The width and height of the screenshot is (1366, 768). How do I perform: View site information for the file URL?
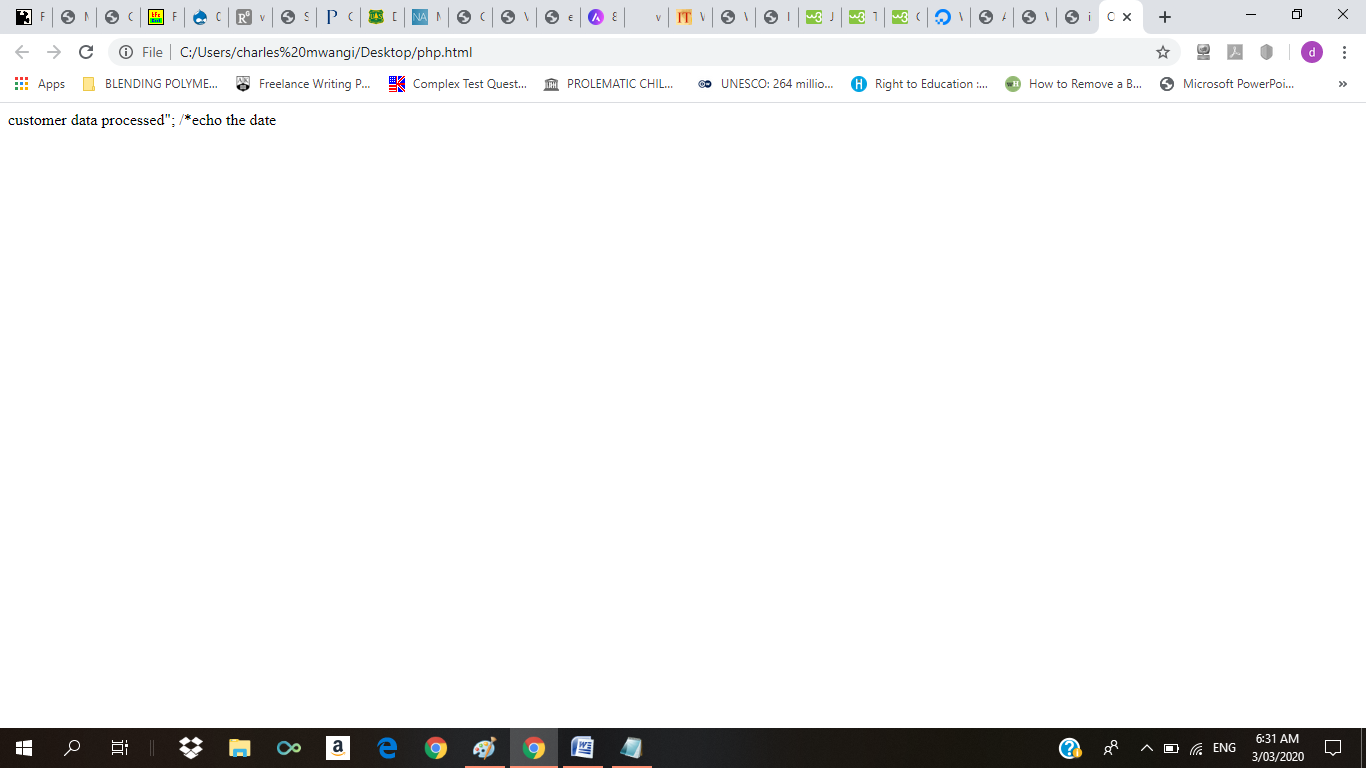tap(126, 52)
